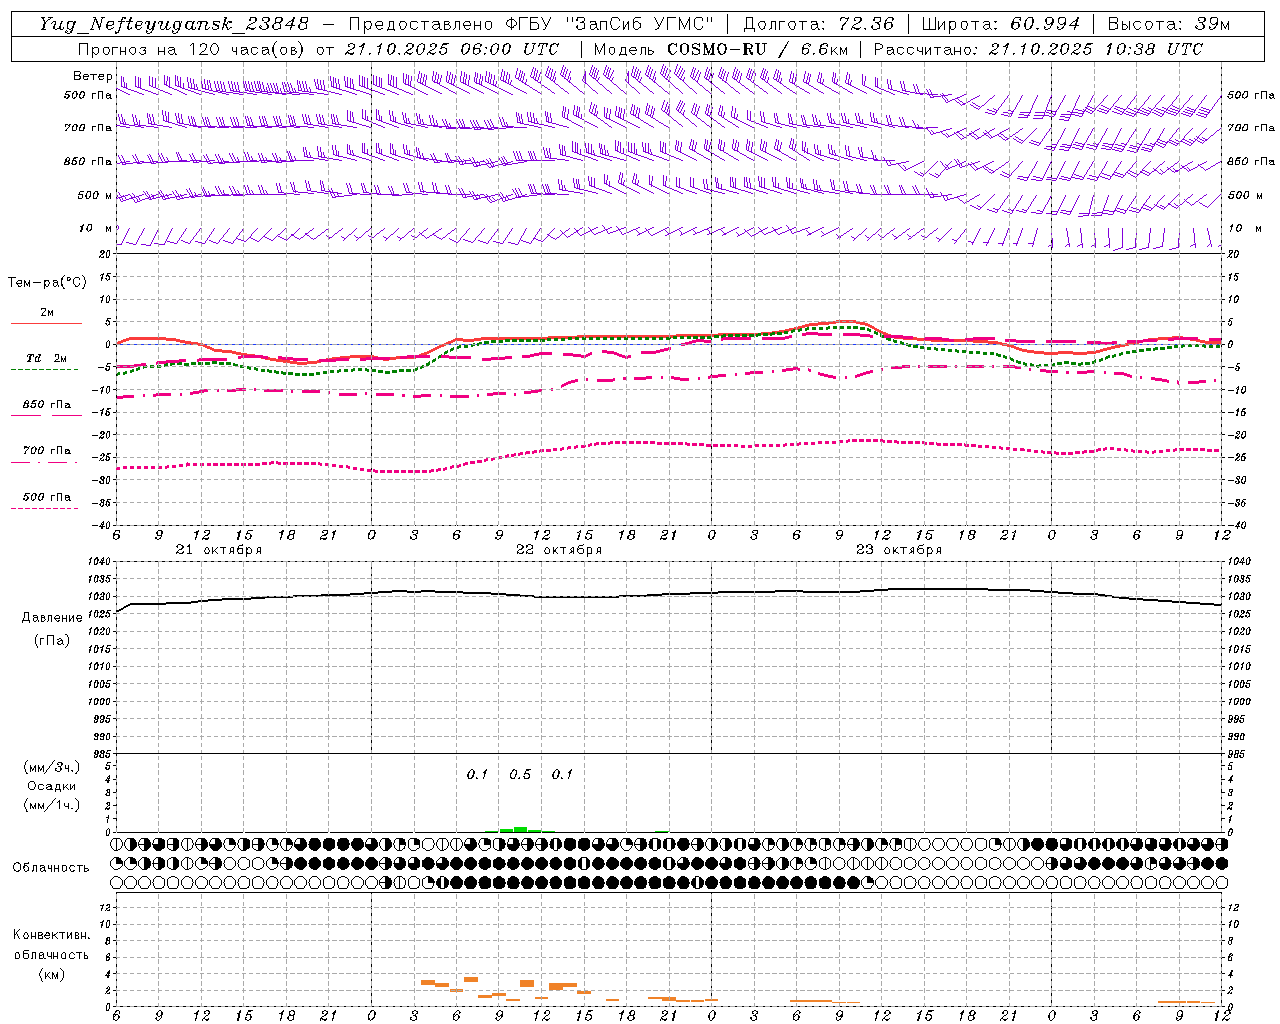Click the pink dotted 500 гПа legend line sample
Screen dimensions: 1280x1024
[x=44, y=508]
